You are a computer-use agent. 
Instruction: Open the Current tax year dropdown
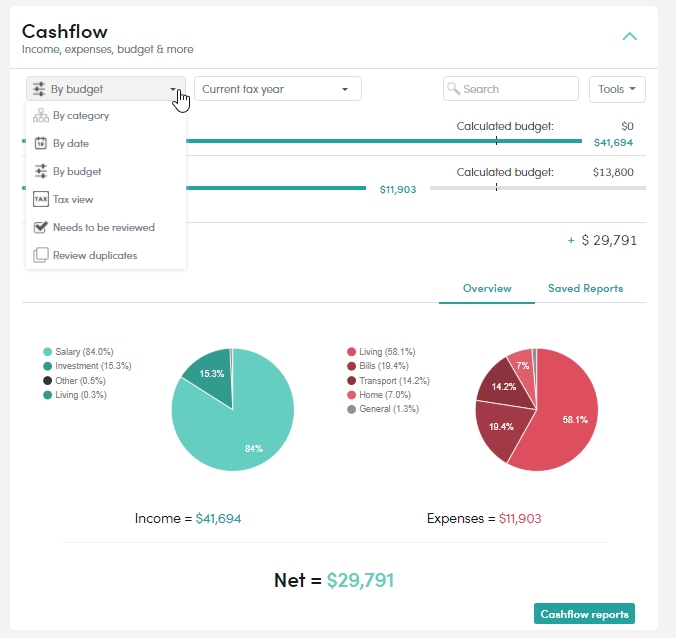pyautogui.click(x=278, y=89)
